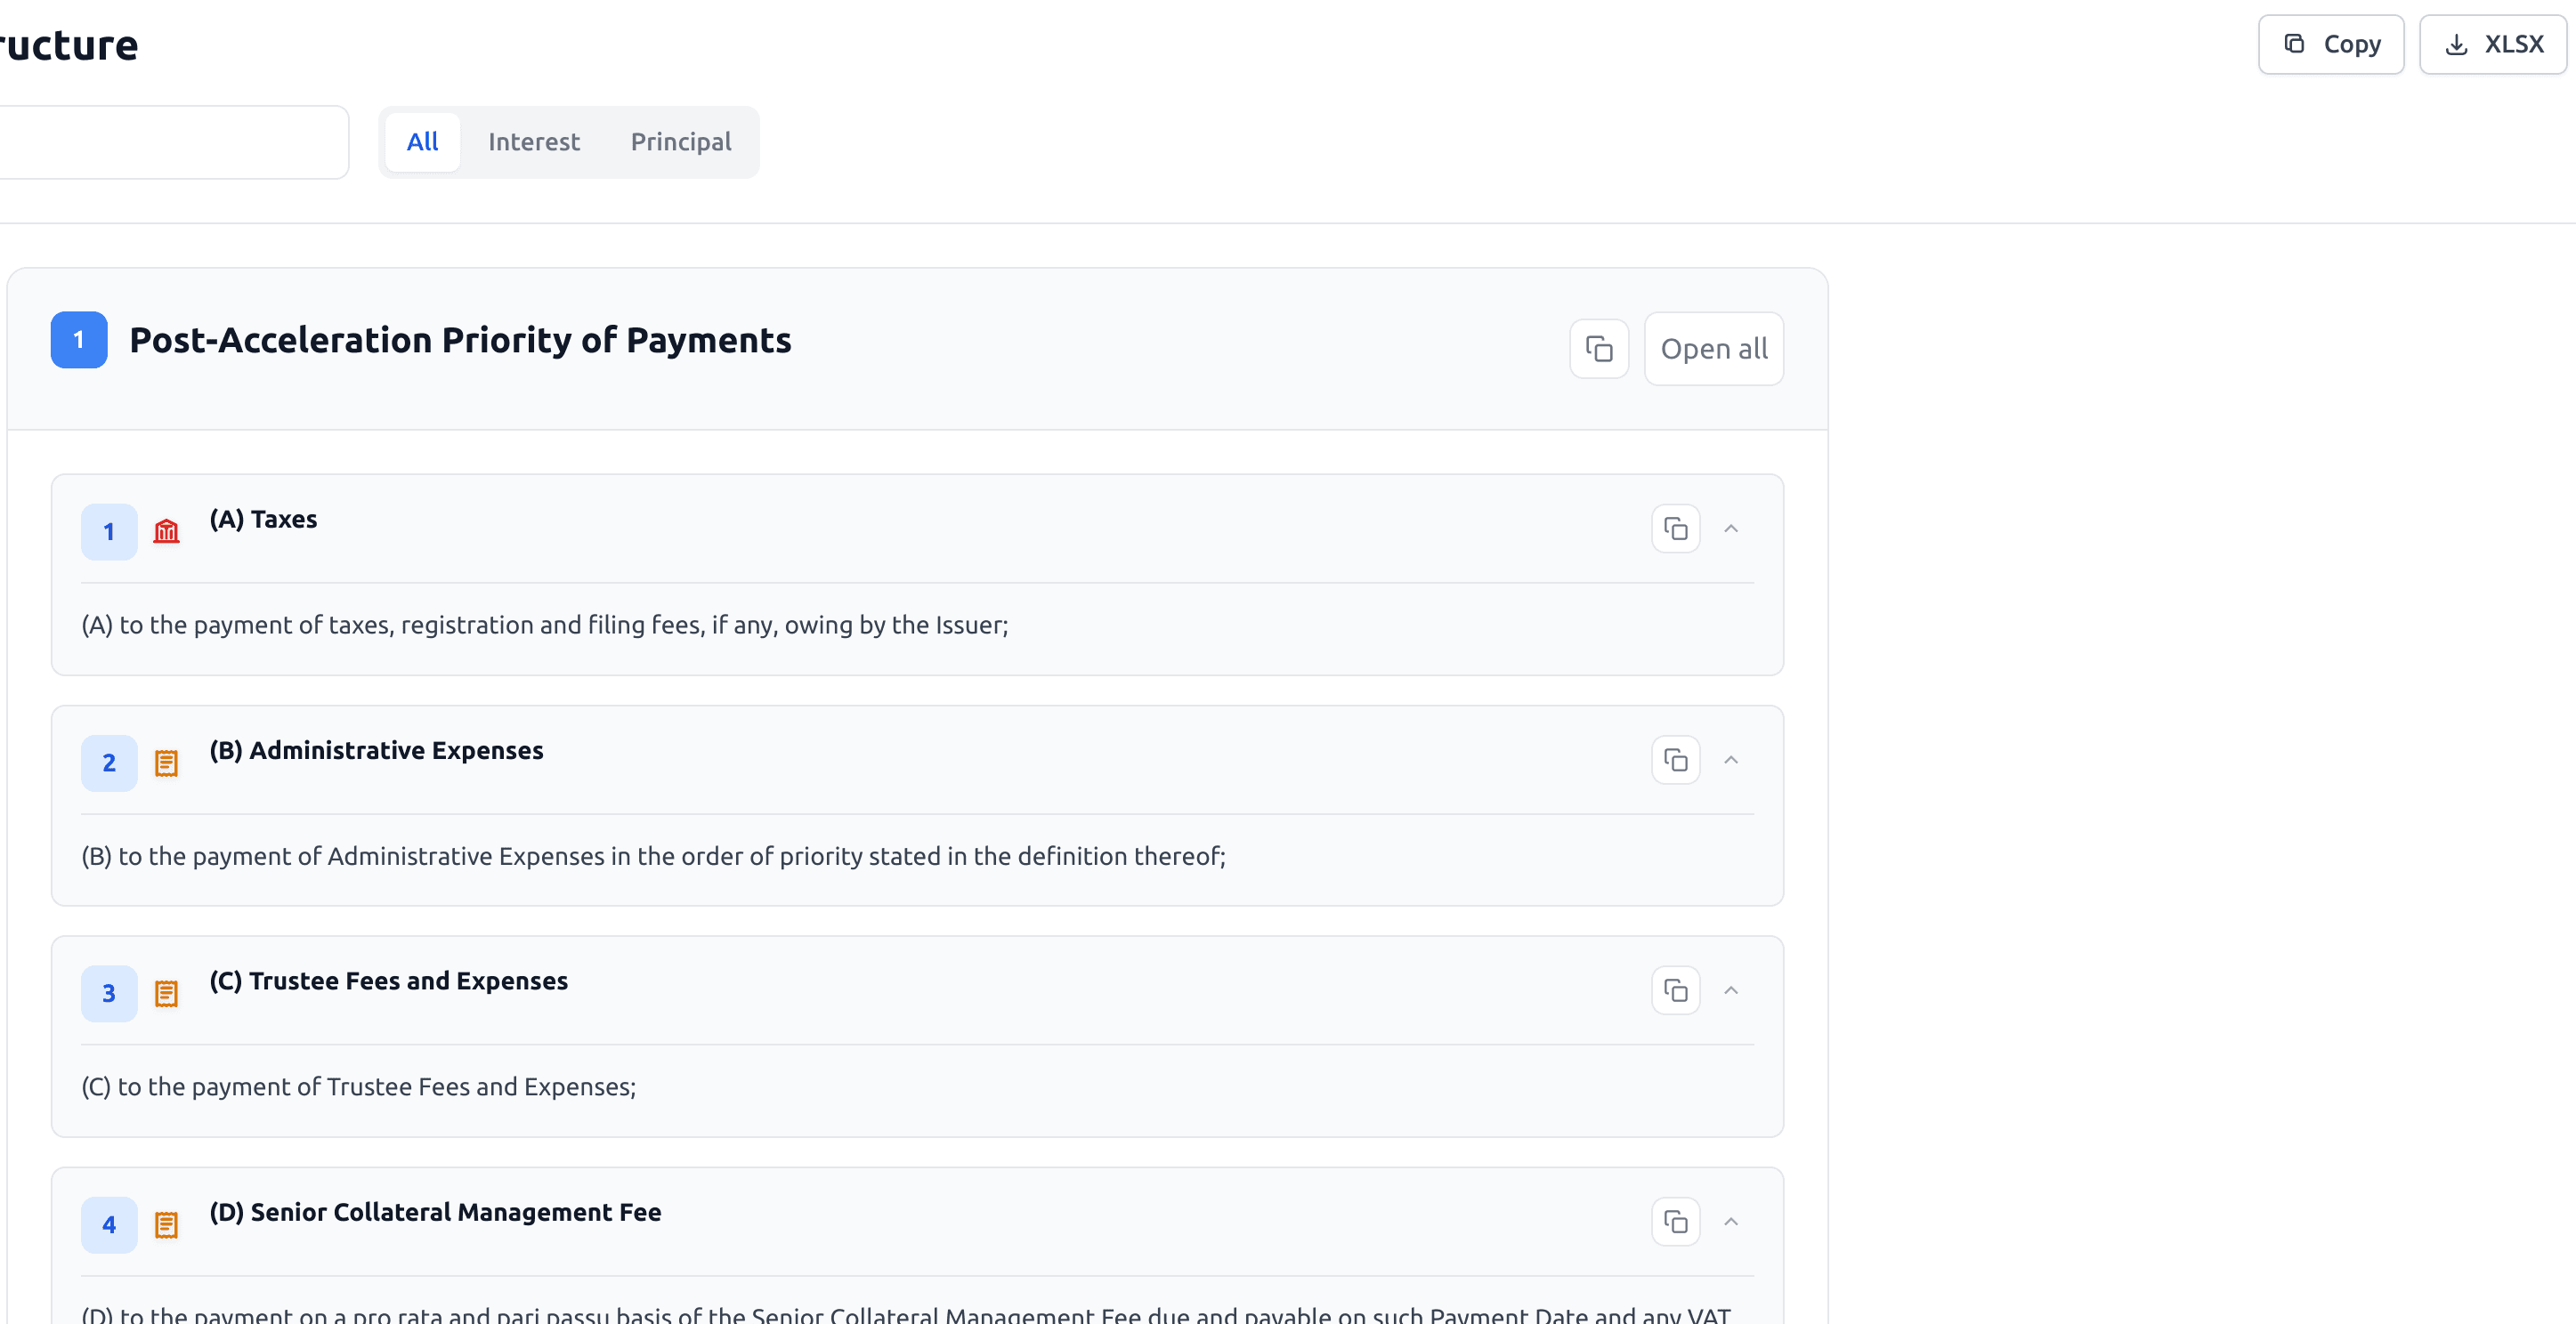Copy the (A) Taxes item
This screenshot has height=1324, width=2576.
[1675, 529]
